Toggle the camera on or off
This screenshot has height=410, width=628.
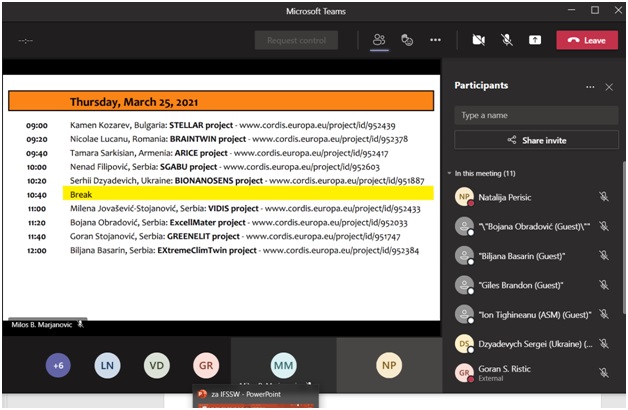[479, 40]
